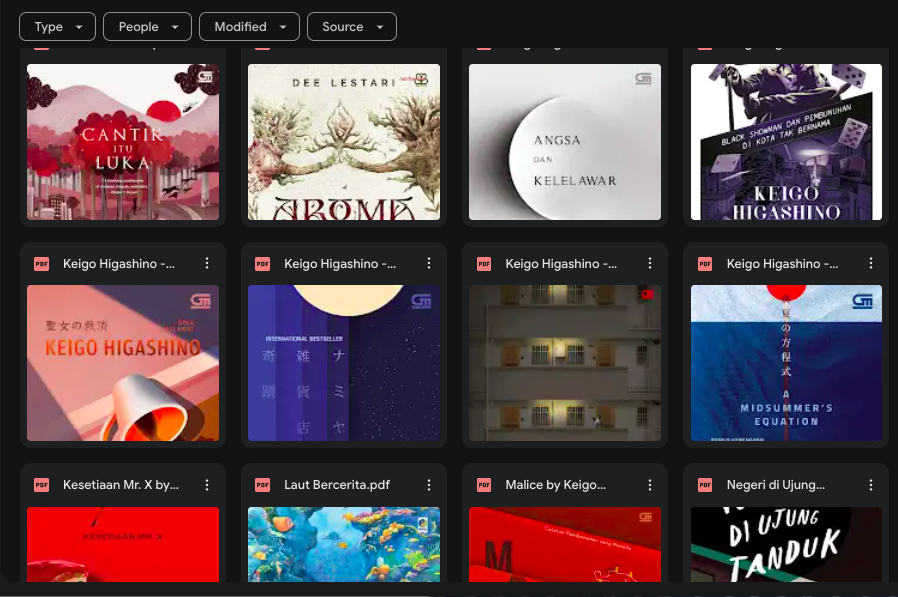Select 'Keigo Higashino -...' title on purple moon card
This screenshot has height=597, width=898.
[340, 264]
